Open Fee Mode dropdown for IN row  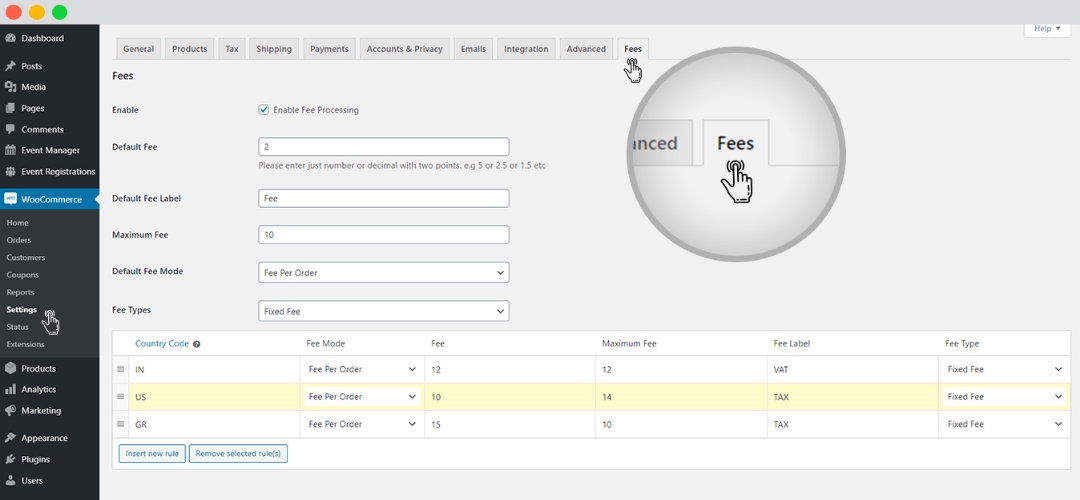pyautogui.click(x=362, y=369)
